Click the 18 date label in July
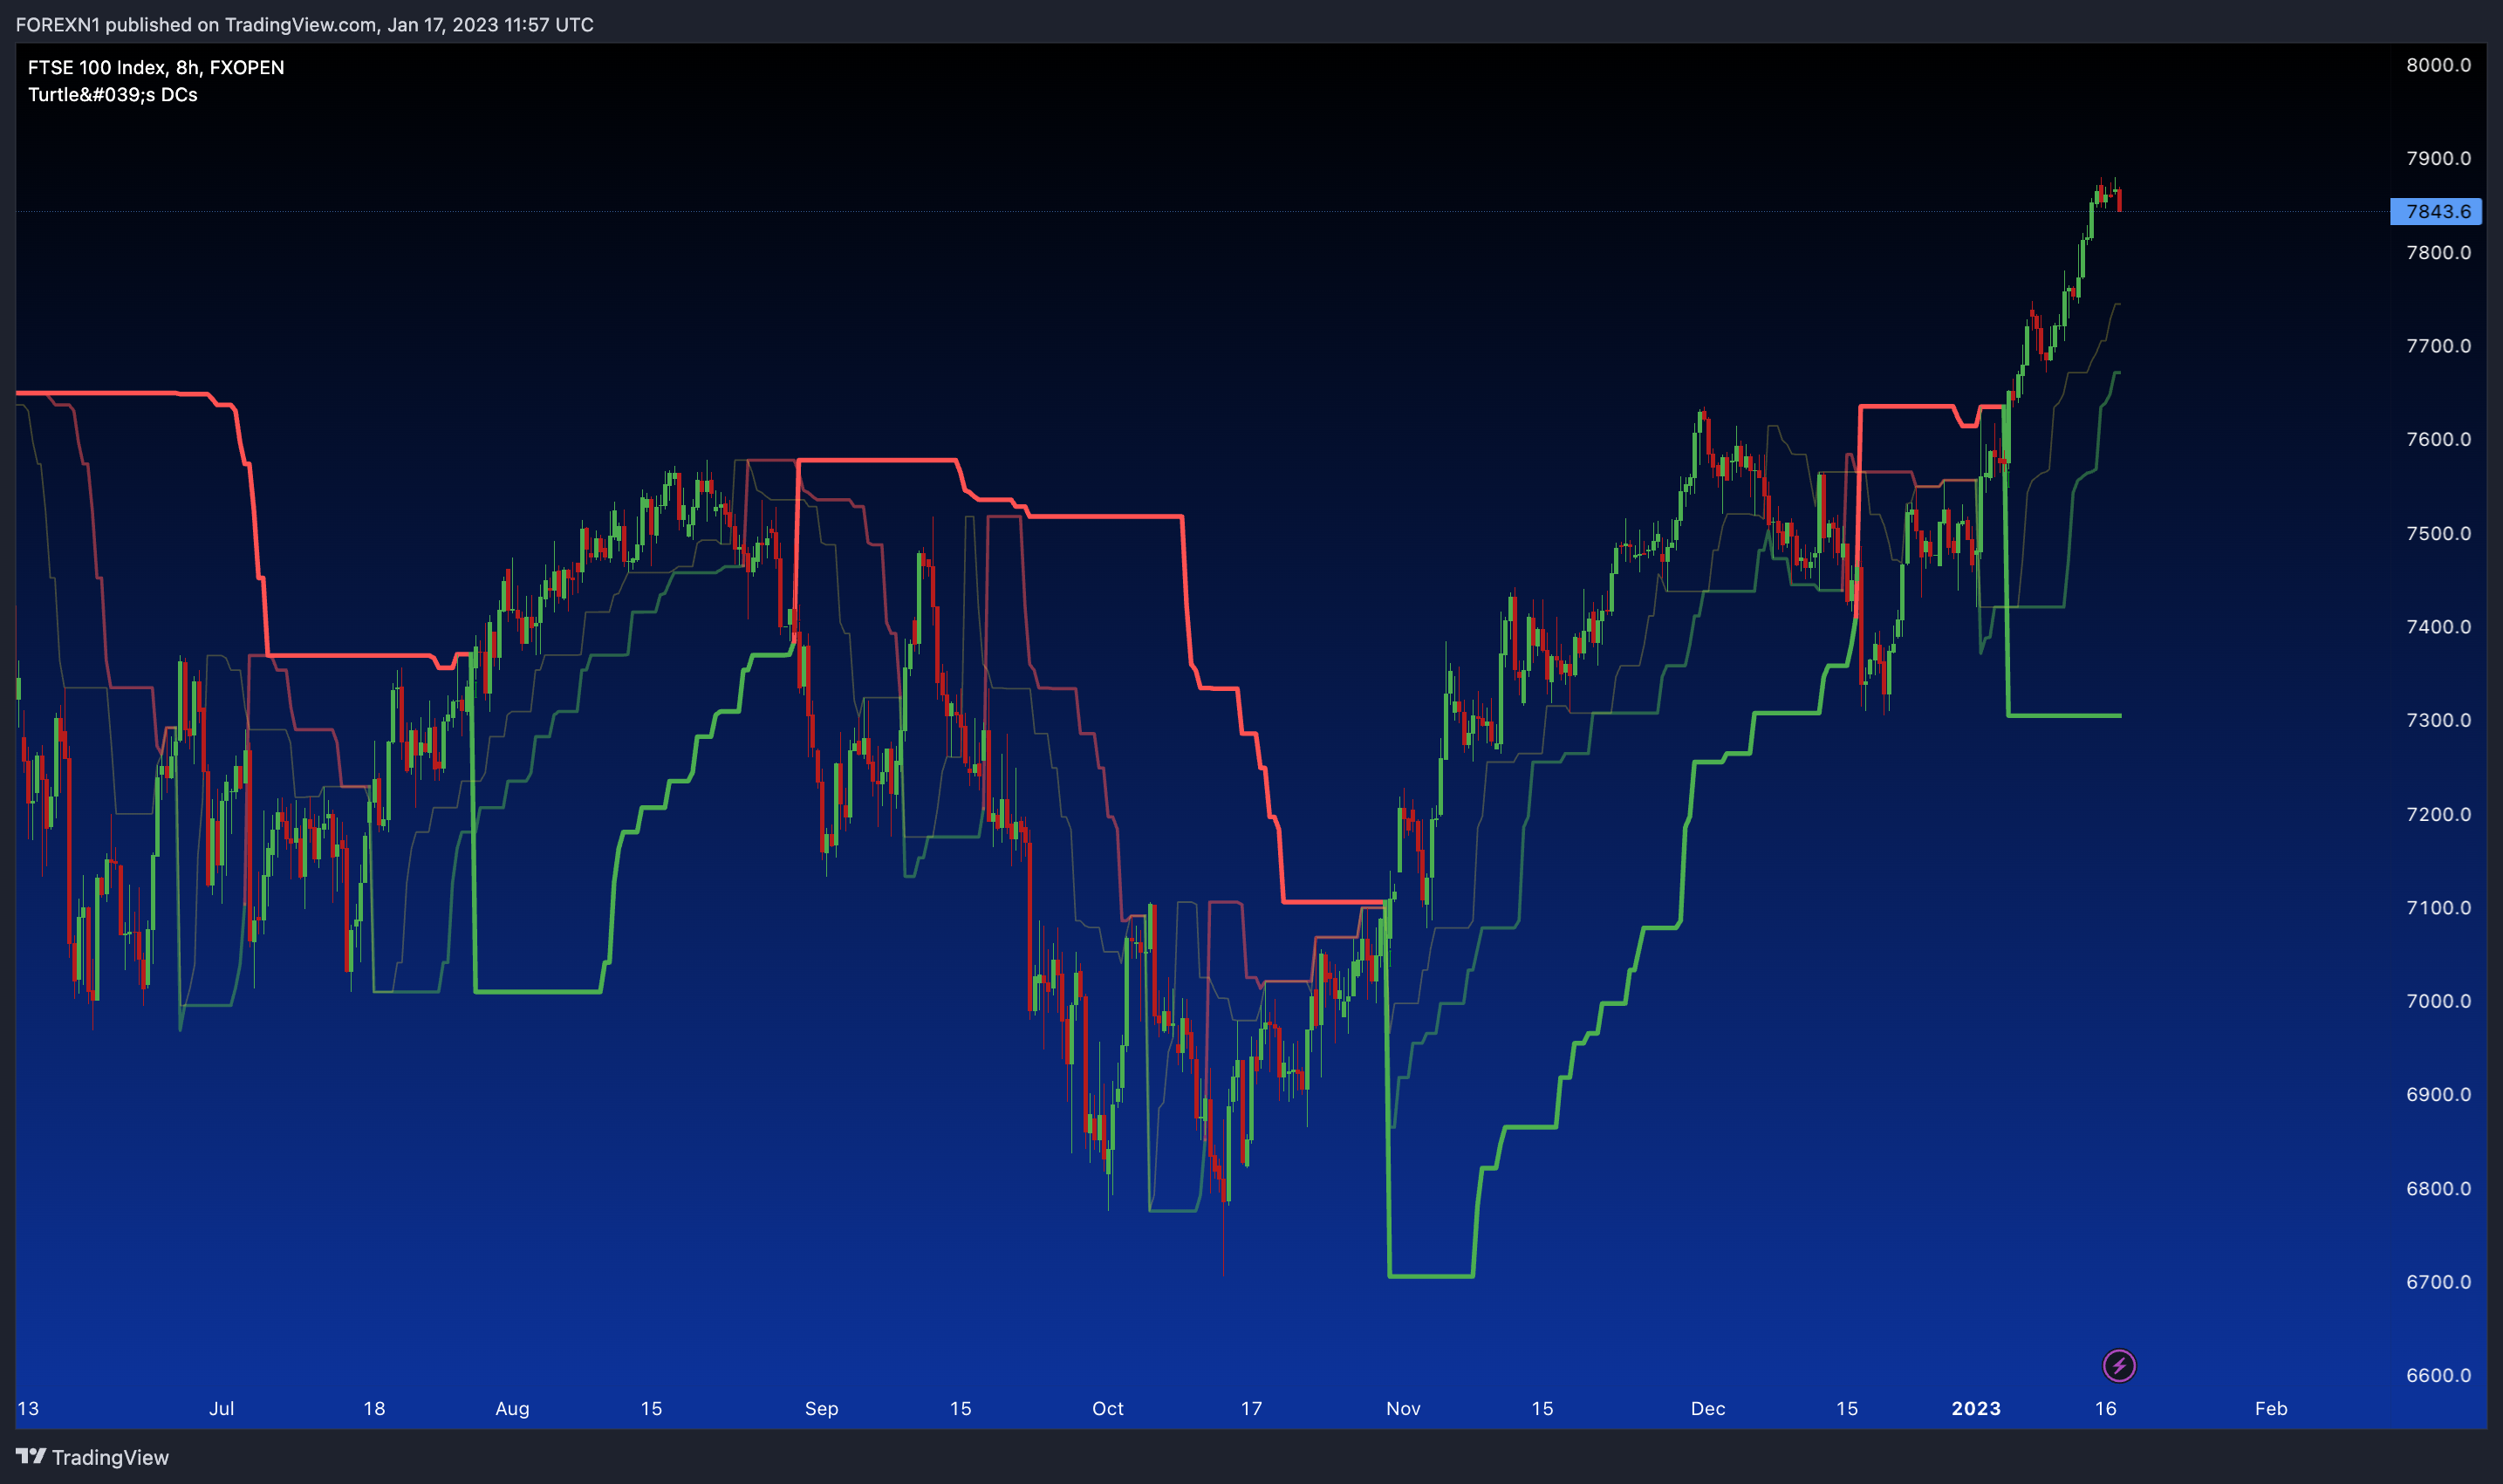Image resolution: width=2503 pixels, height=1484 pixels. 374,1408
